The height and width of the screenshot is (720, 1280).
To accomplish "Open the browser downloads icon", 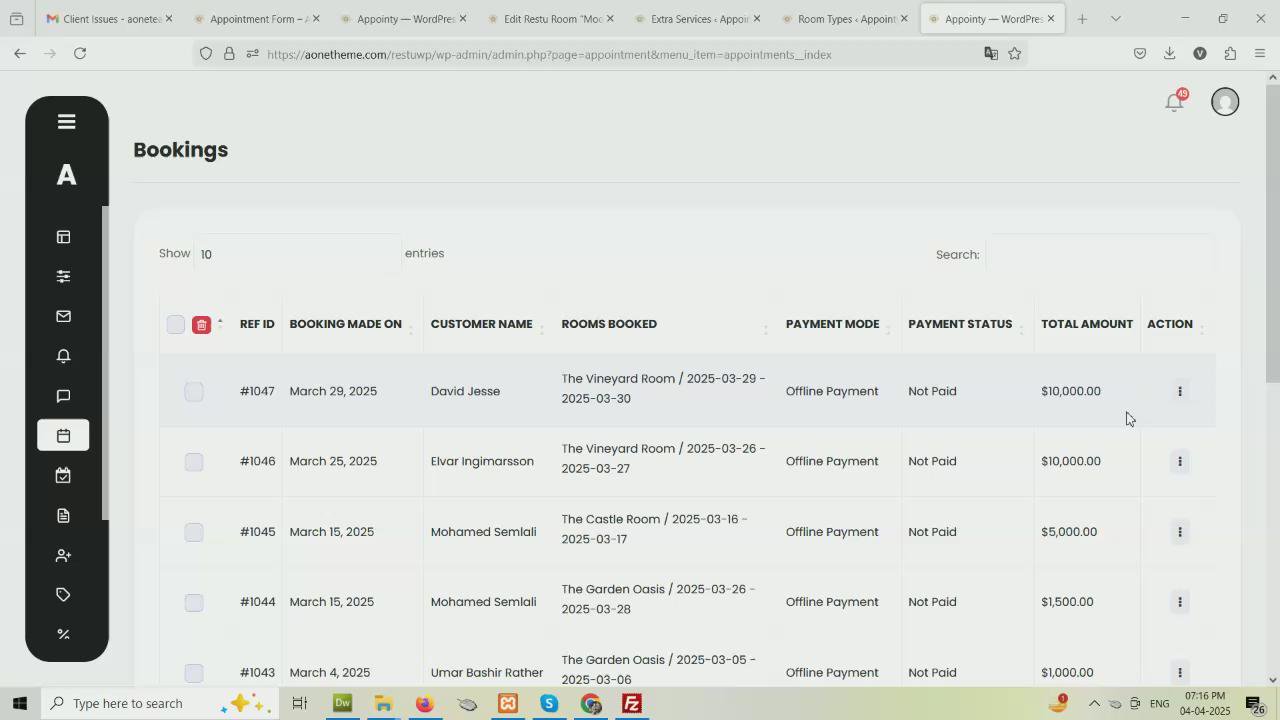I will click(x=1169, y=54).
